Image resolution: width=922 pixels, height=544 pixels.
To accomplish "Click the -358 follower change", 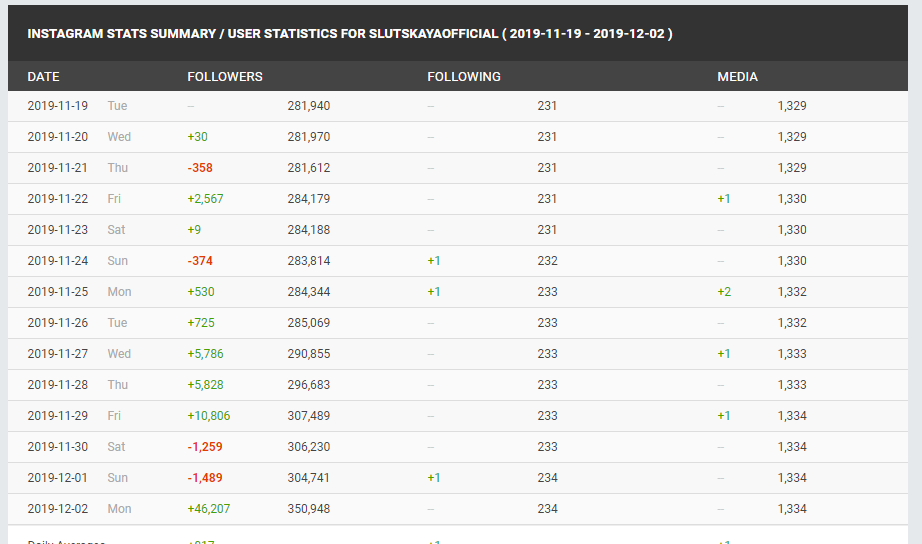I will point(200,168).
